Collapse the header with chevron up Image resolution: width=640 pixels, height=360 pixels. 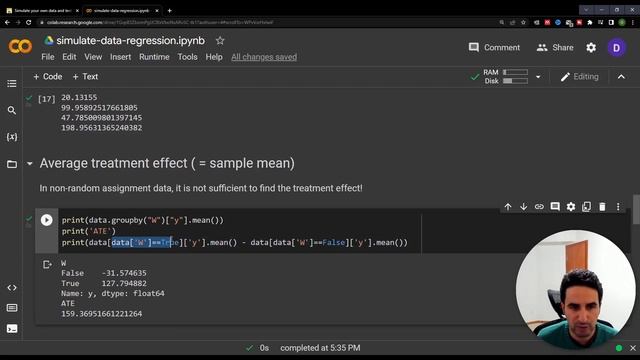[621, 77]
